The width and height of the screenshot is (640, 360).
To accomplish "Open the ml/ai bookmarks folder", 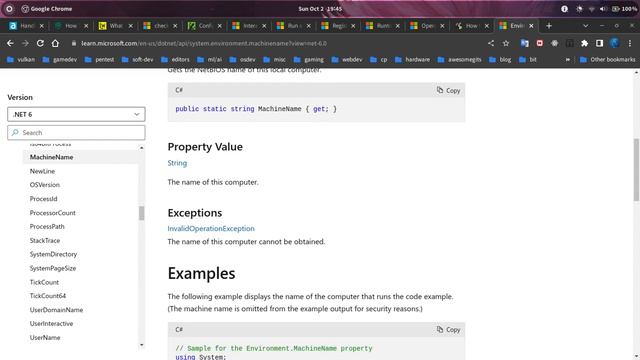I will [209, 60].
